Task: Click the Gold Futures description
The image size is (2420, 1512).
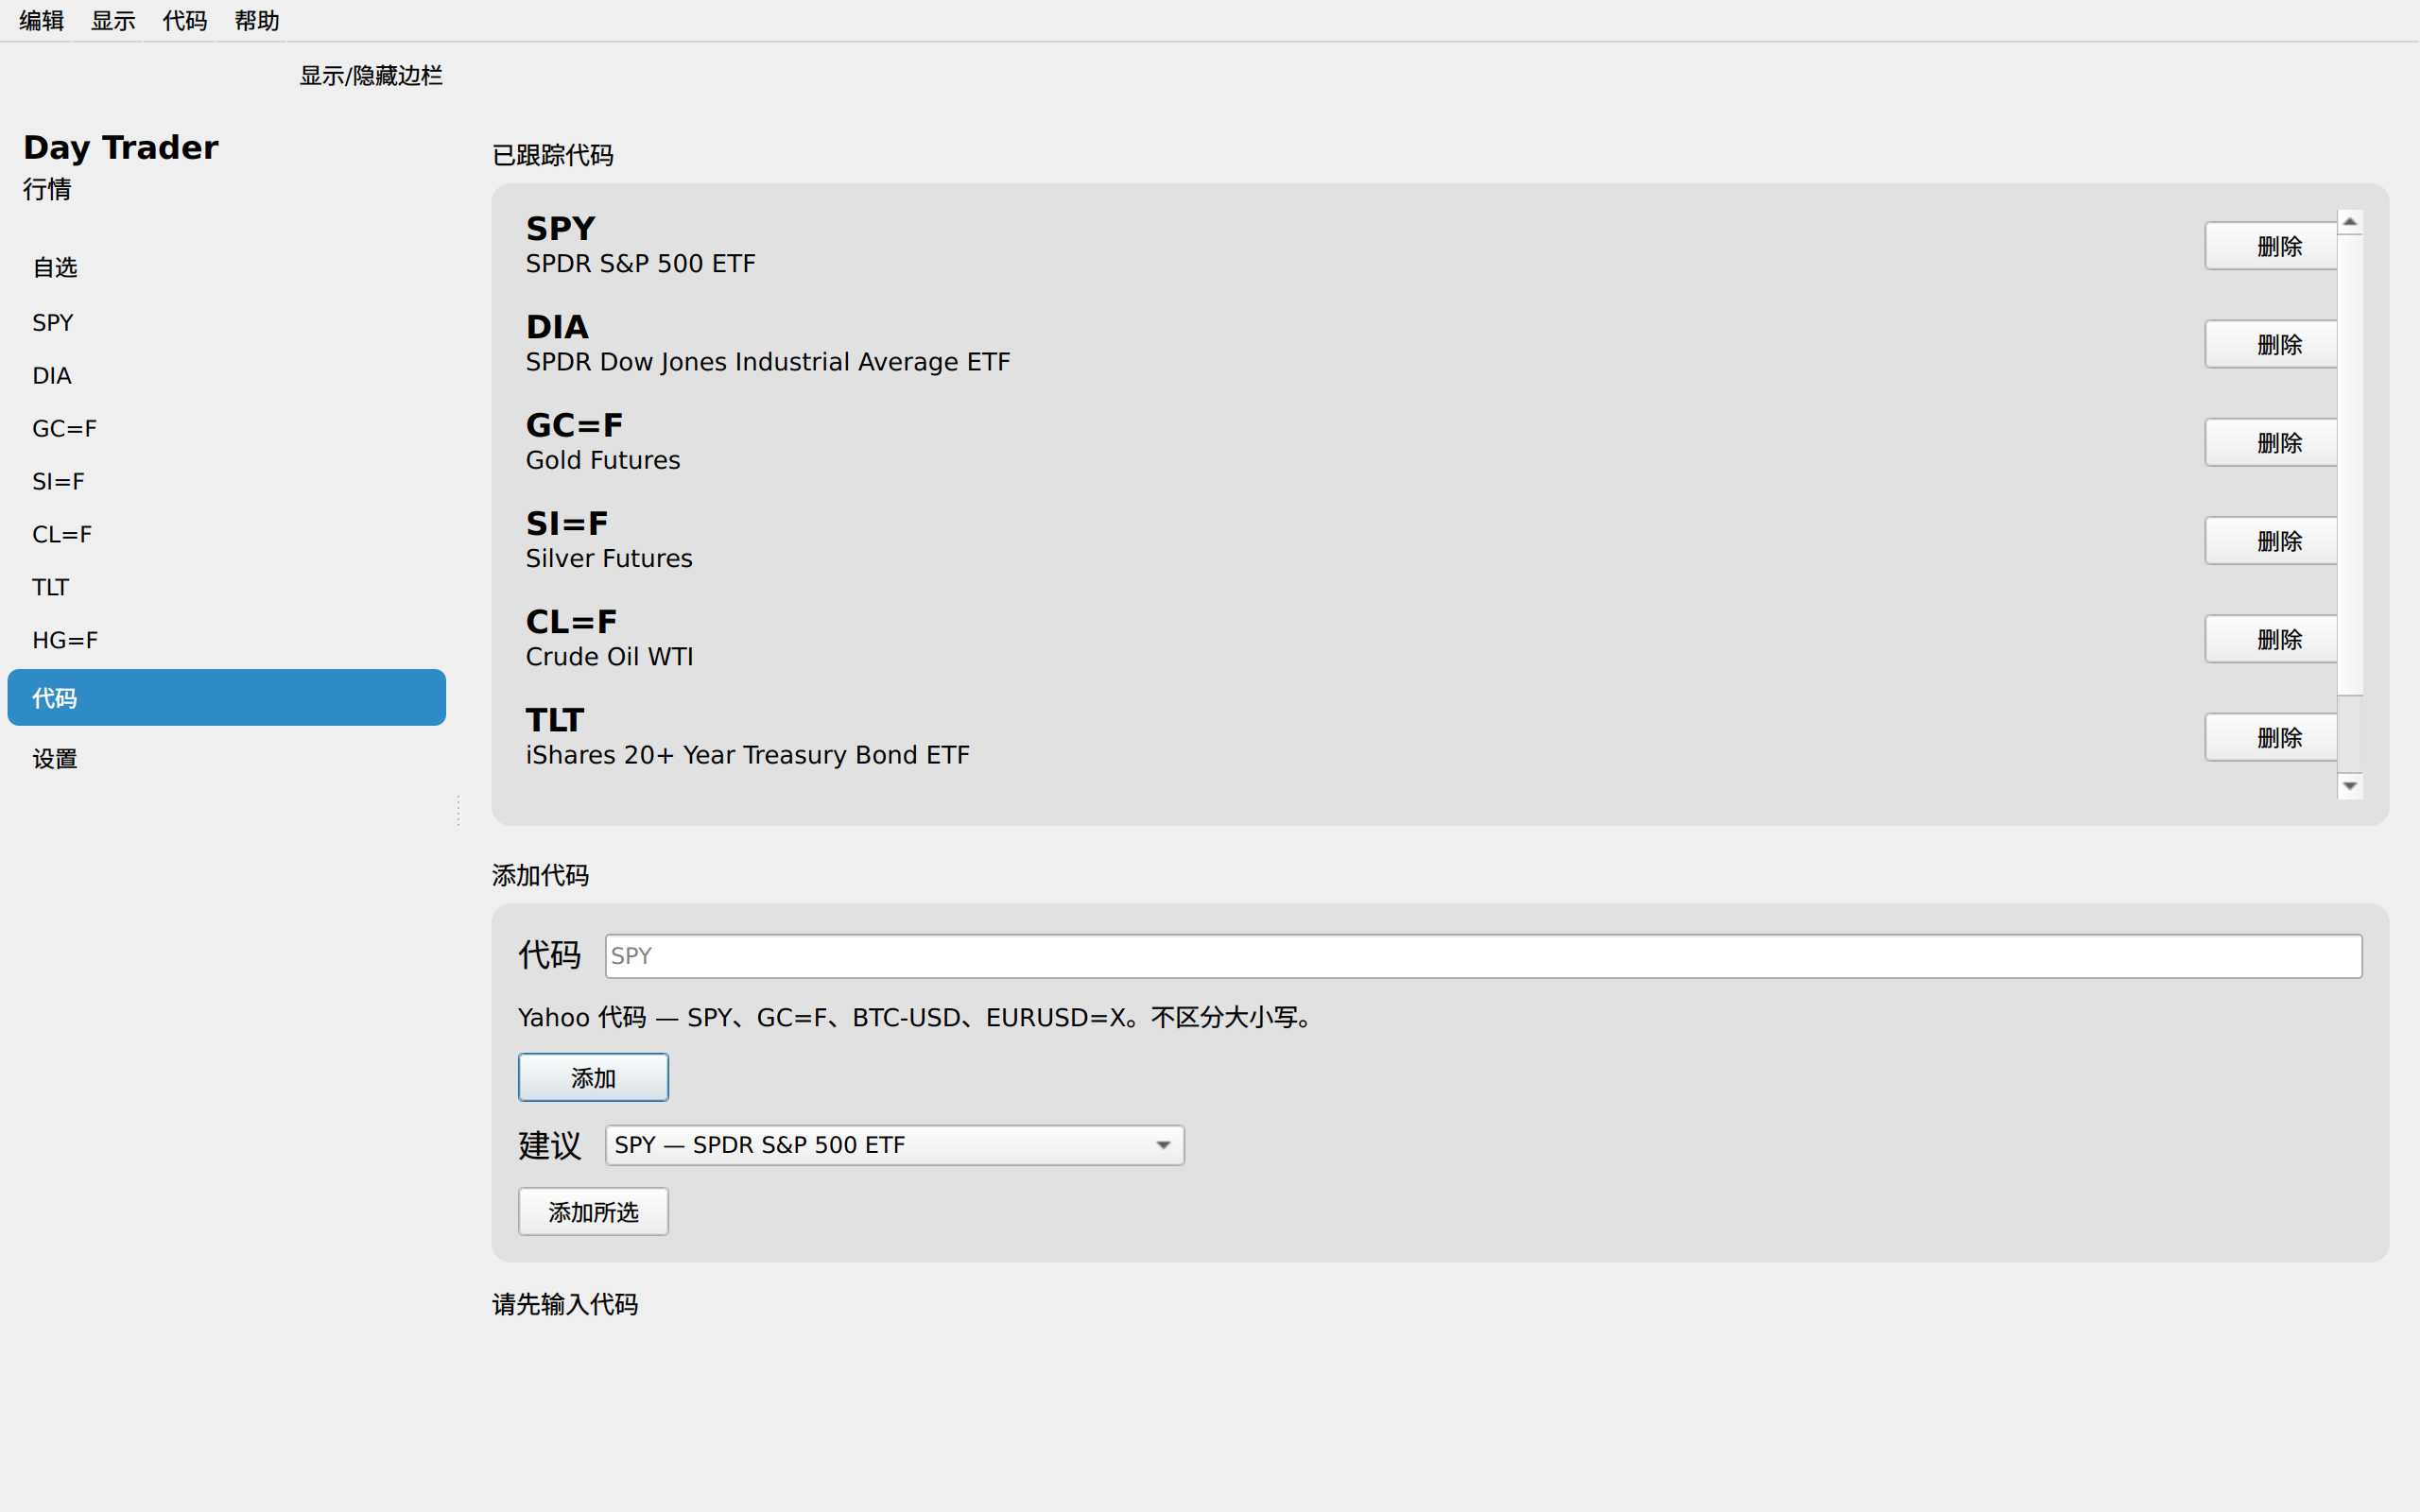Action: [603, 460]
